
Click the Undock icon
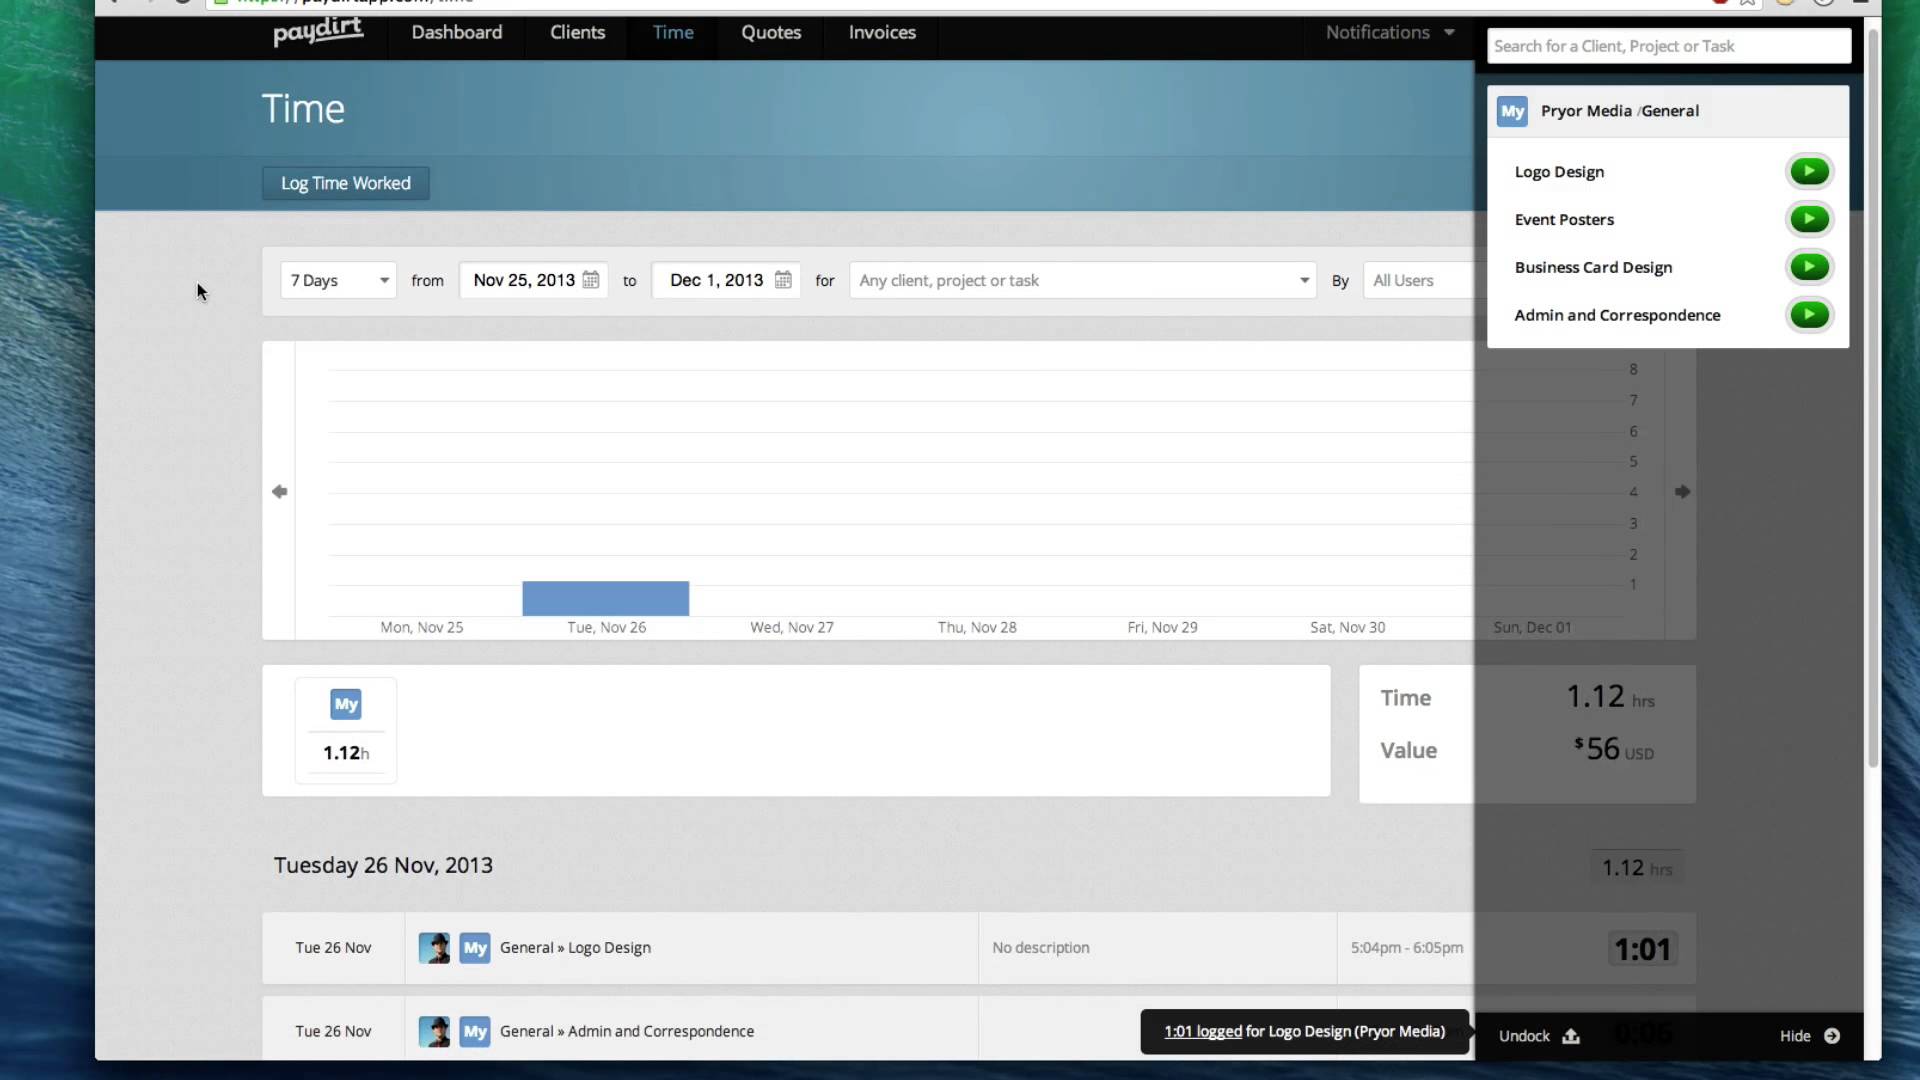point(1571,1036)
